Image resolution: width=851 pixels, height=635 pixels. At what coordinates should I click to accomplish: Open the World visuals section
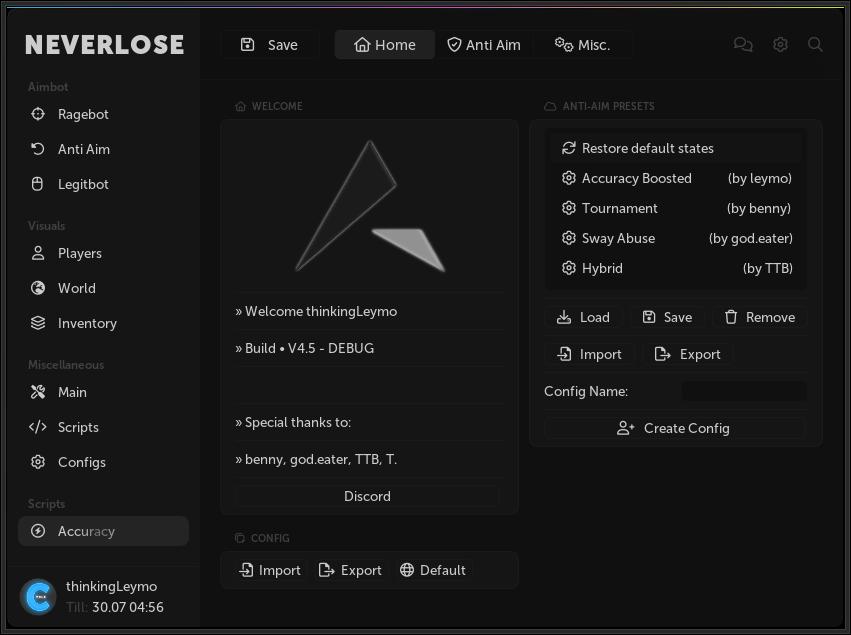[x=75, y=288]
